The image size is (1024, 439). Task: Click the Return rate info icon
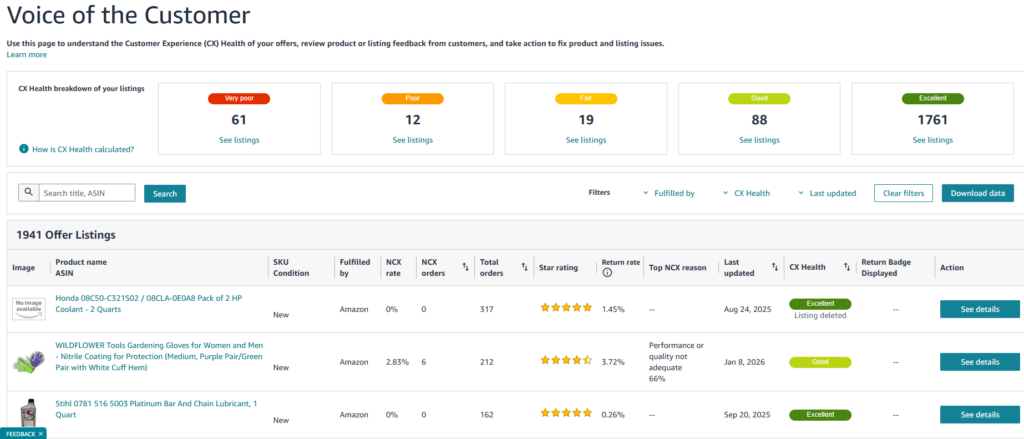[607, 272]
